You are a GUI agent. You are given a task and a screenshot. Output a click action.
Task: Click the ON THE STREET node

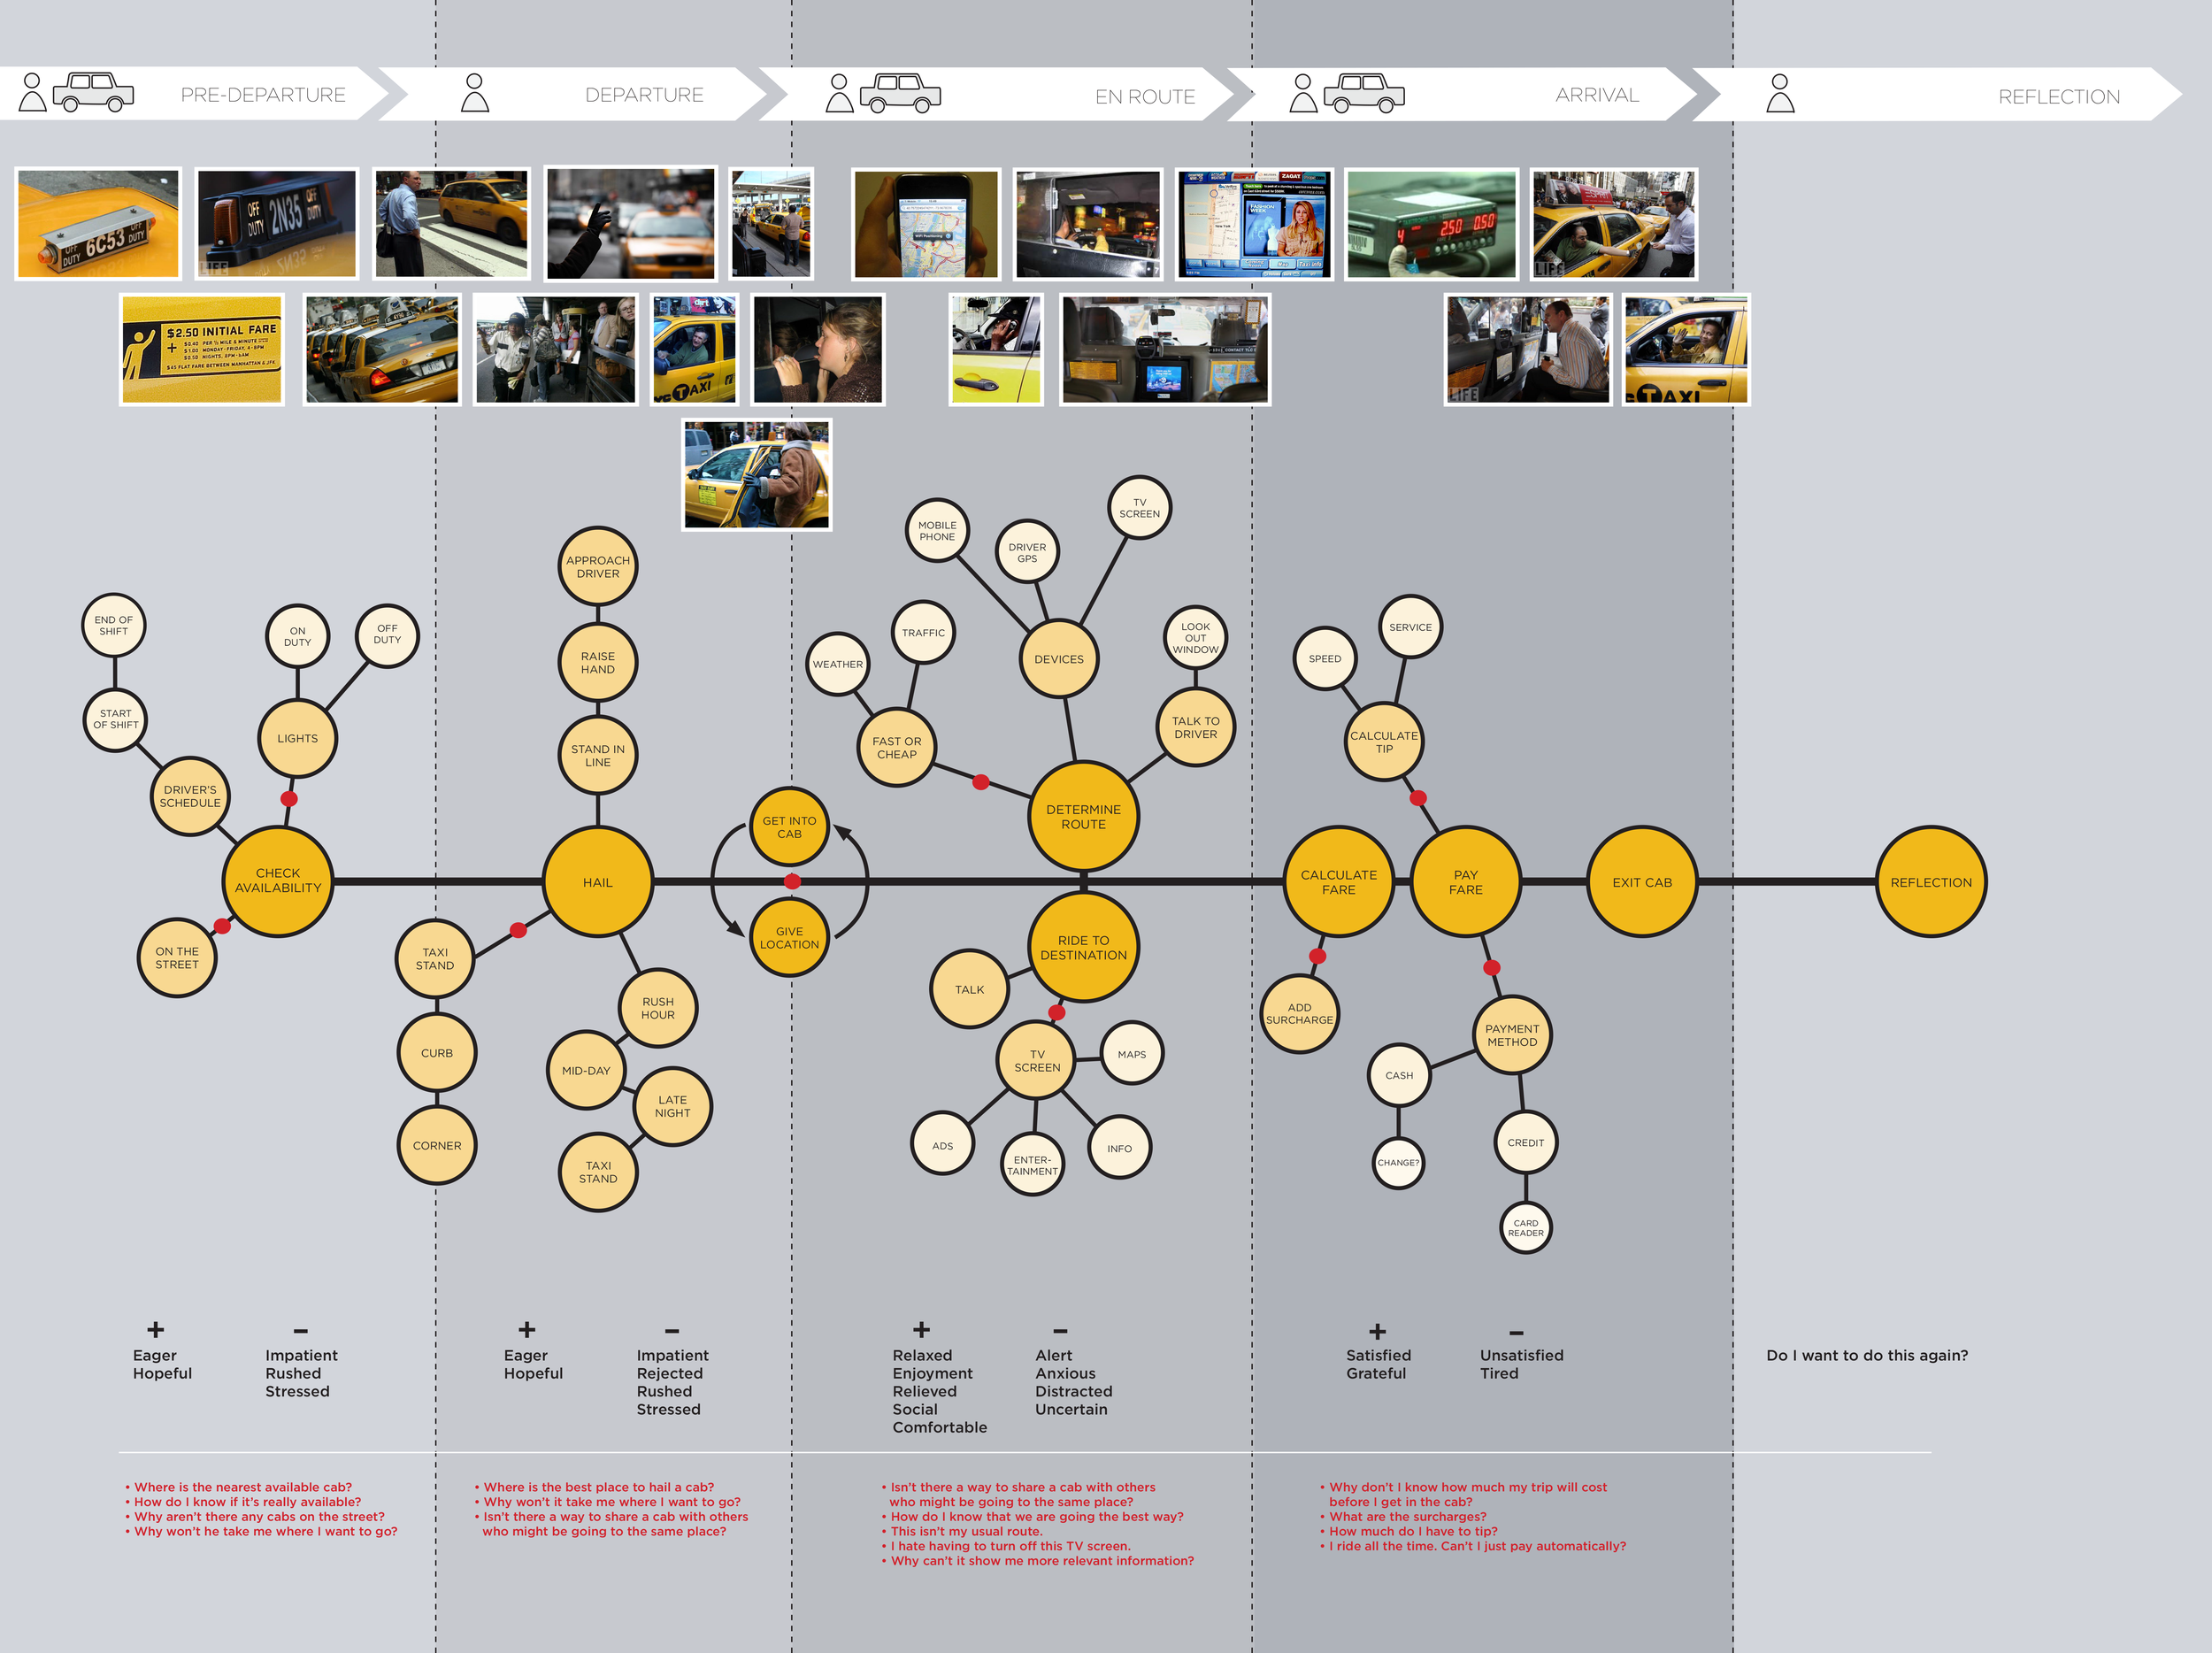(177, 958)
